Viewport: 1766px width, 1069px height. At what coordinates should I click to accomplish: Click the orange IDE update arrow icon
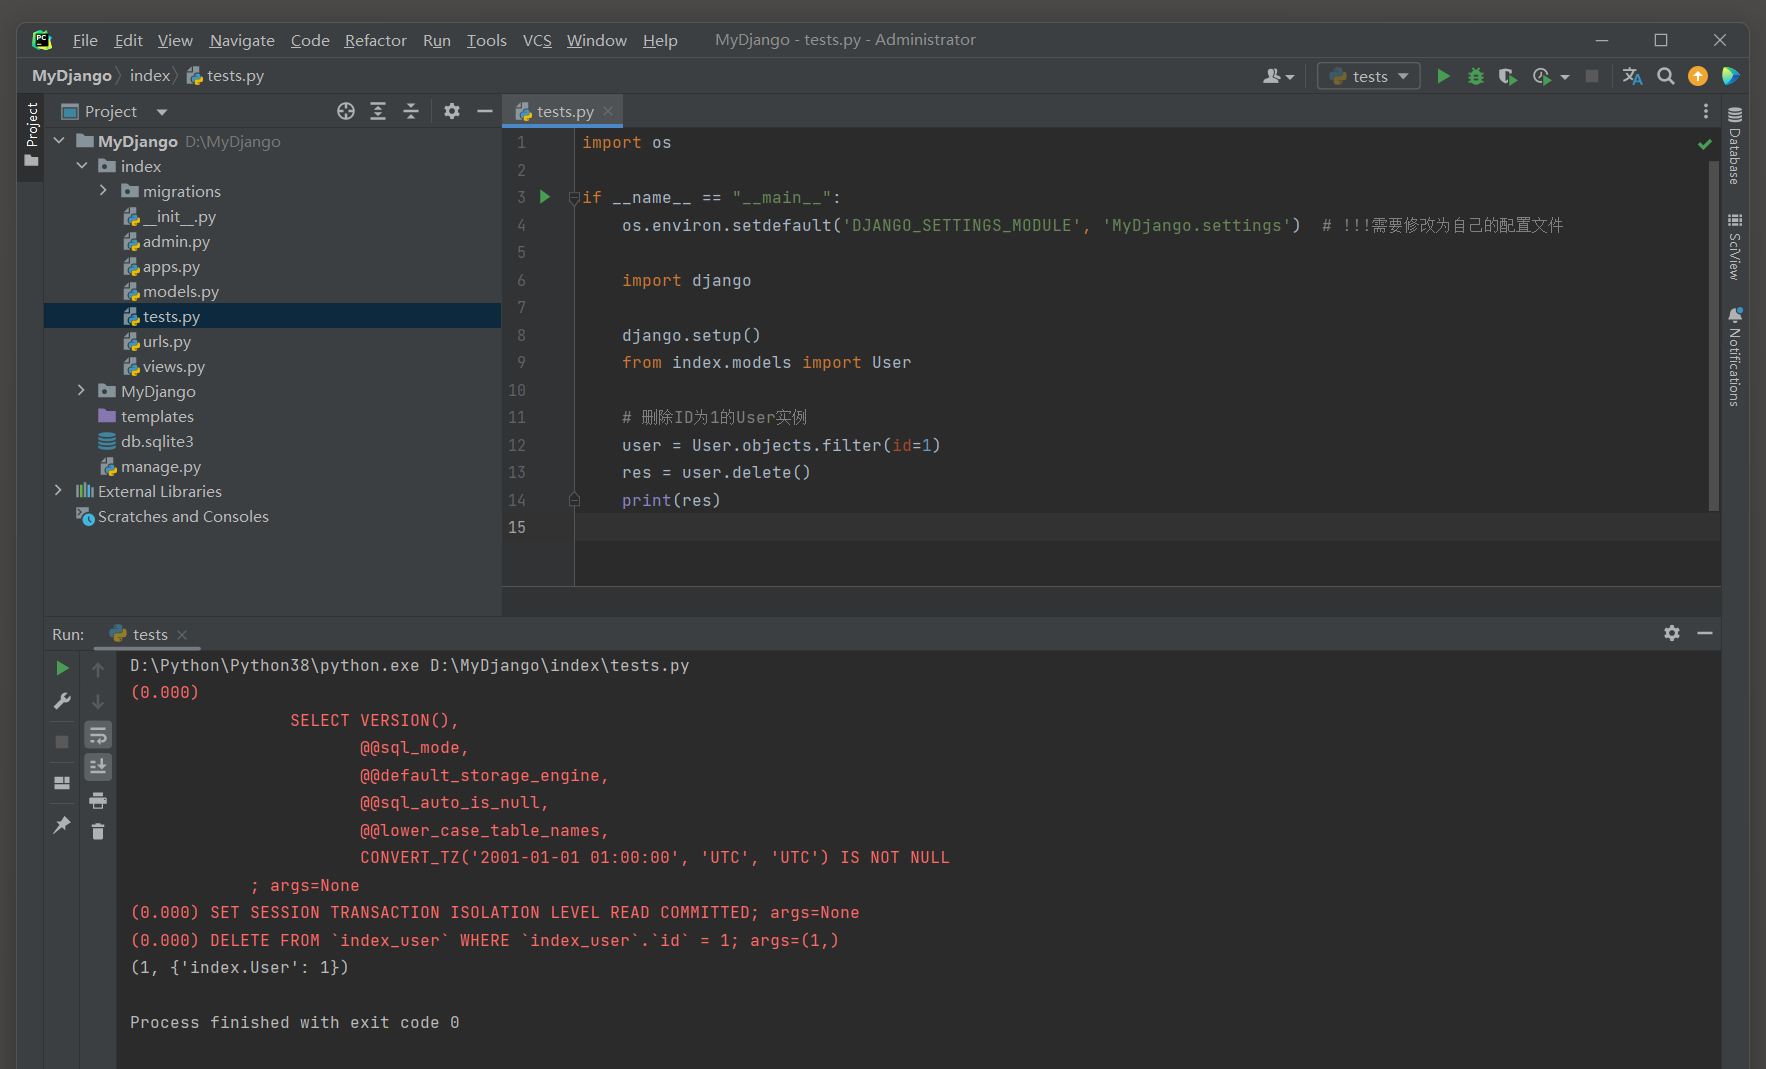(1698, 76)
